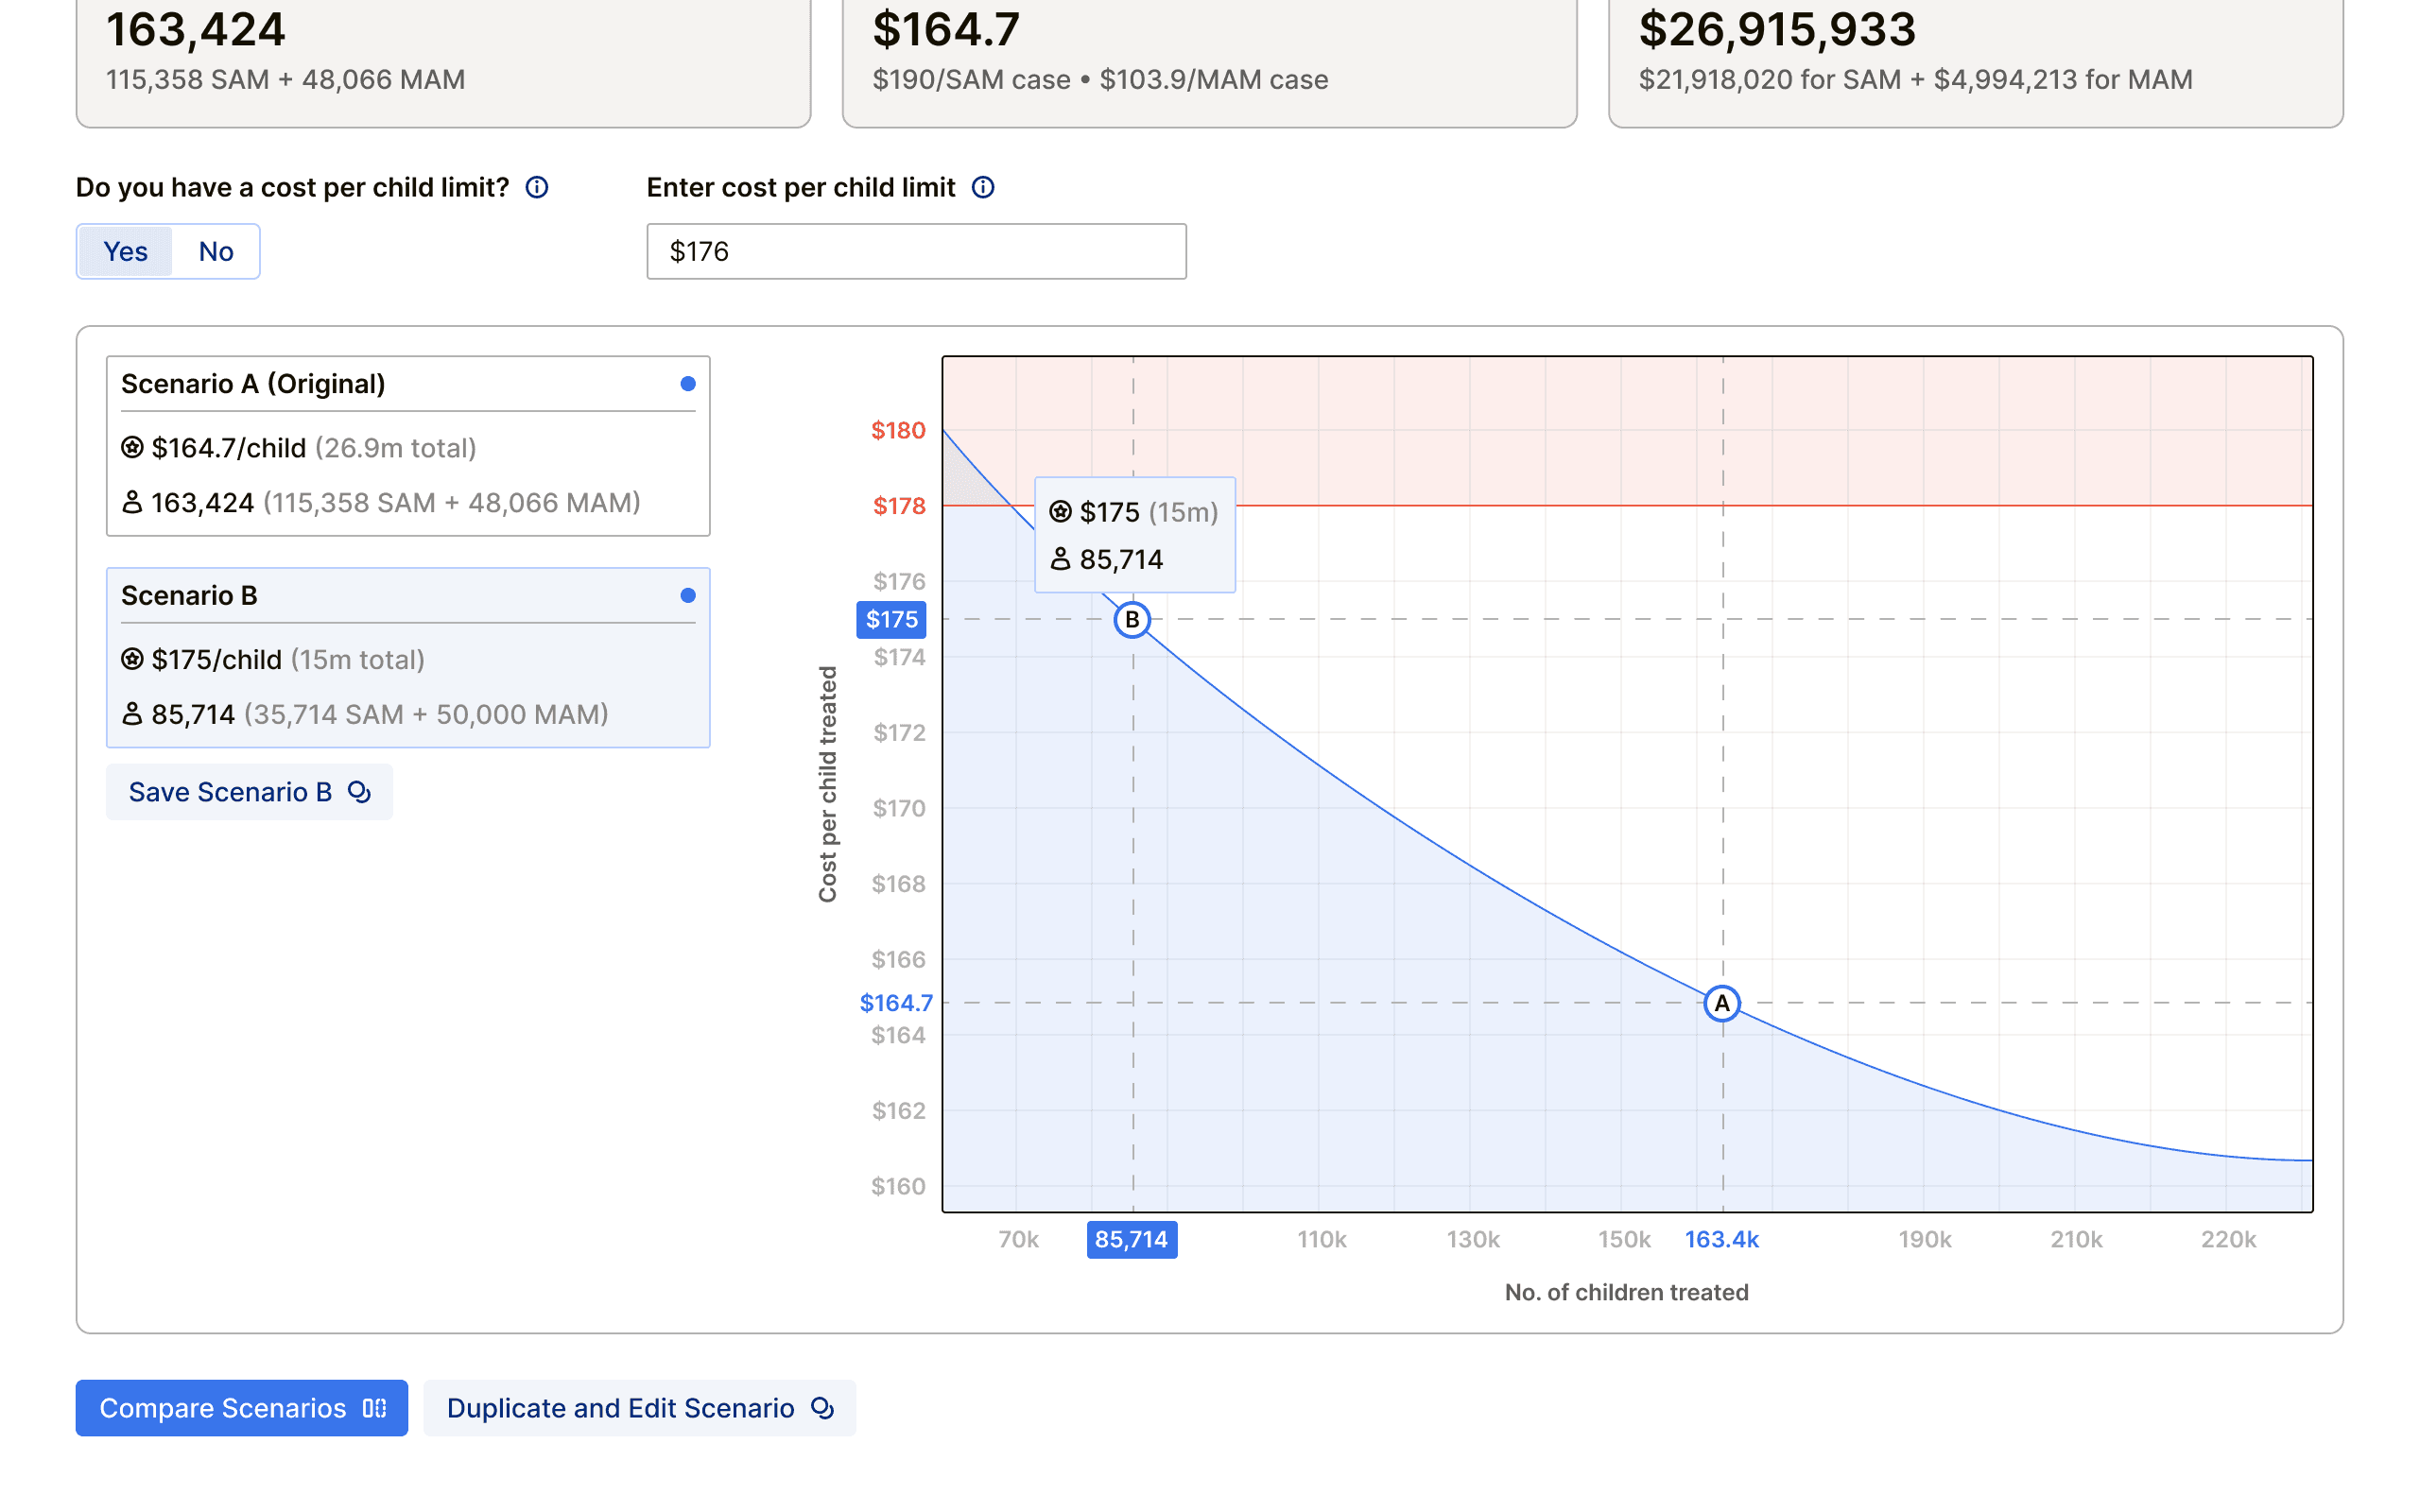This screenshot has height=1512, width=2420.
Task: Click point B marker on the curve
Action: [x=1132, y=620]
